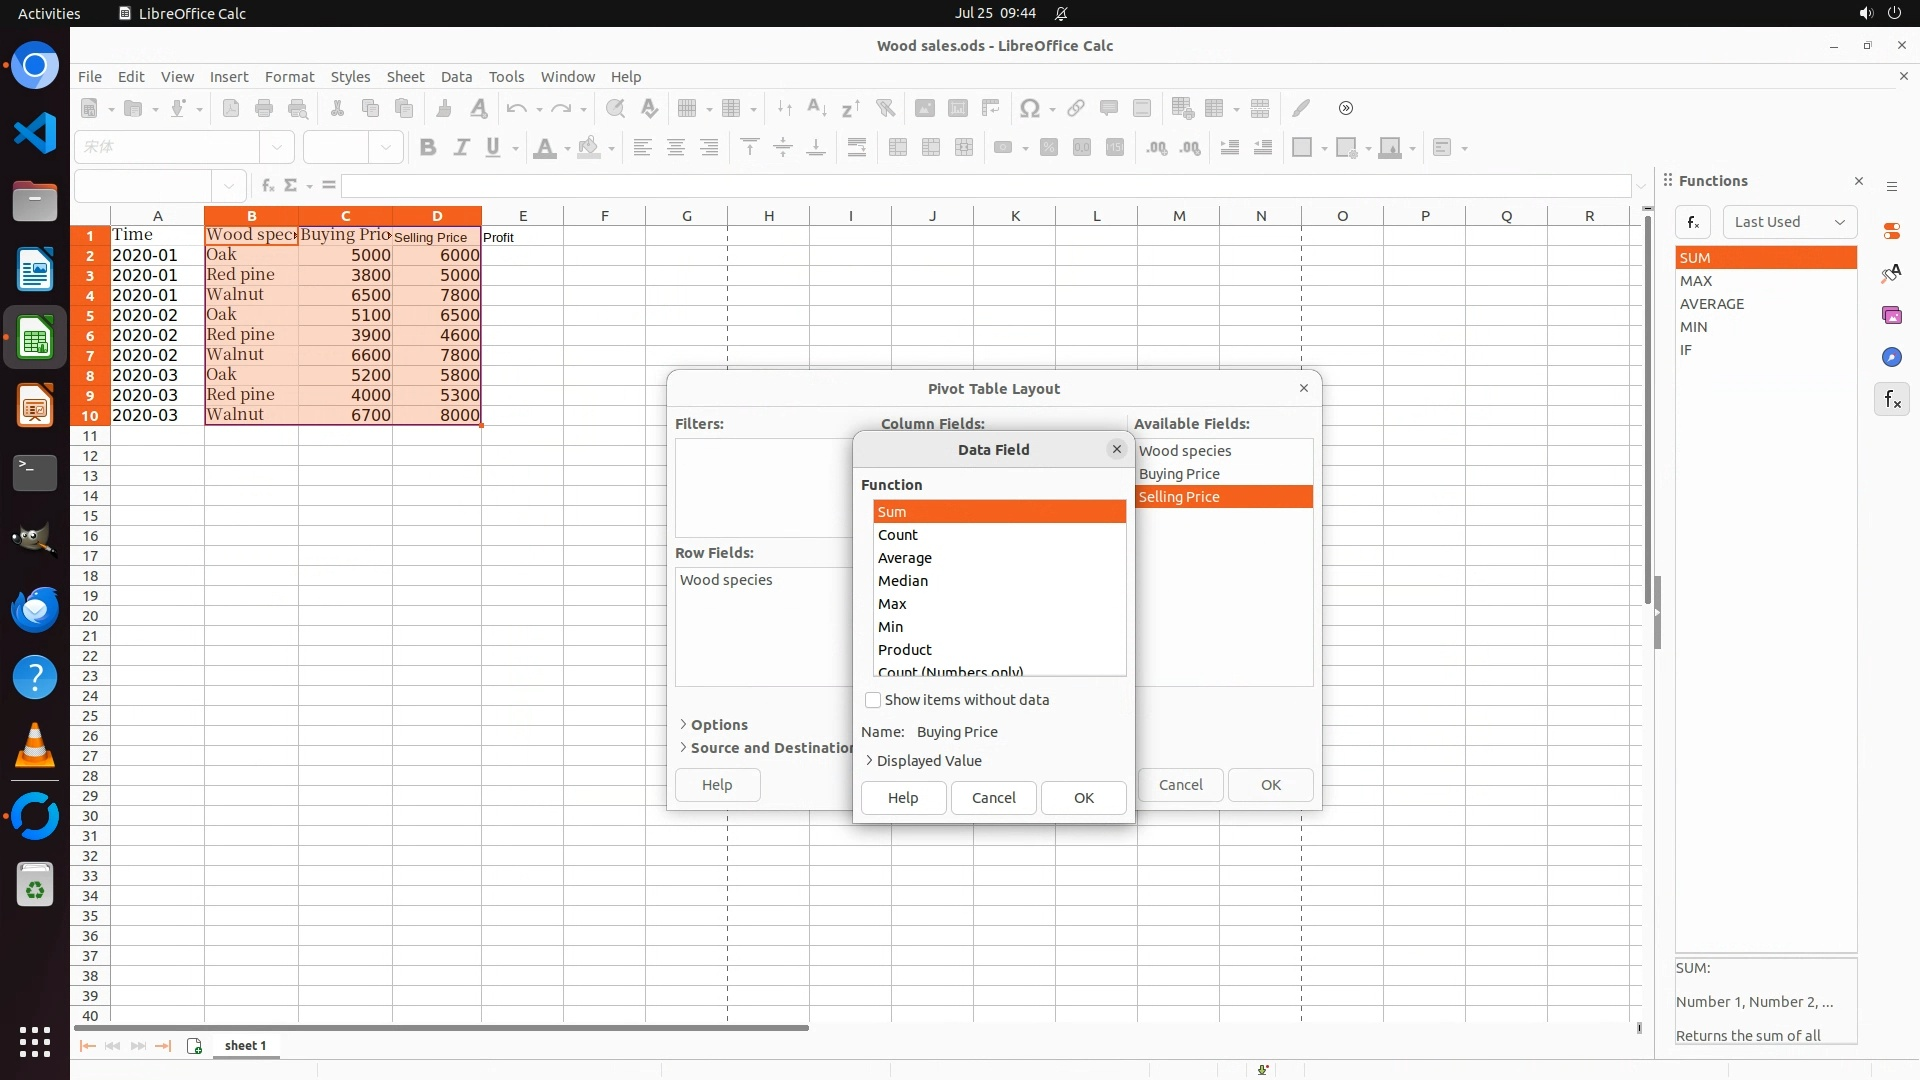Open the Last Used category dropdown
The image size is (1920, 1080).
pos(1789,222)
